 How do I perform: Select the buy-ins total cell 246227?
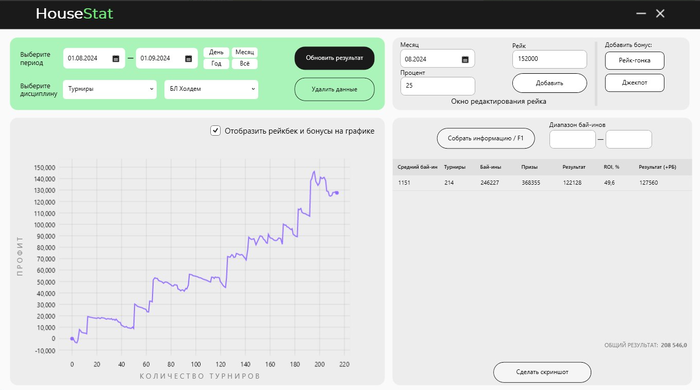[490, 183]
